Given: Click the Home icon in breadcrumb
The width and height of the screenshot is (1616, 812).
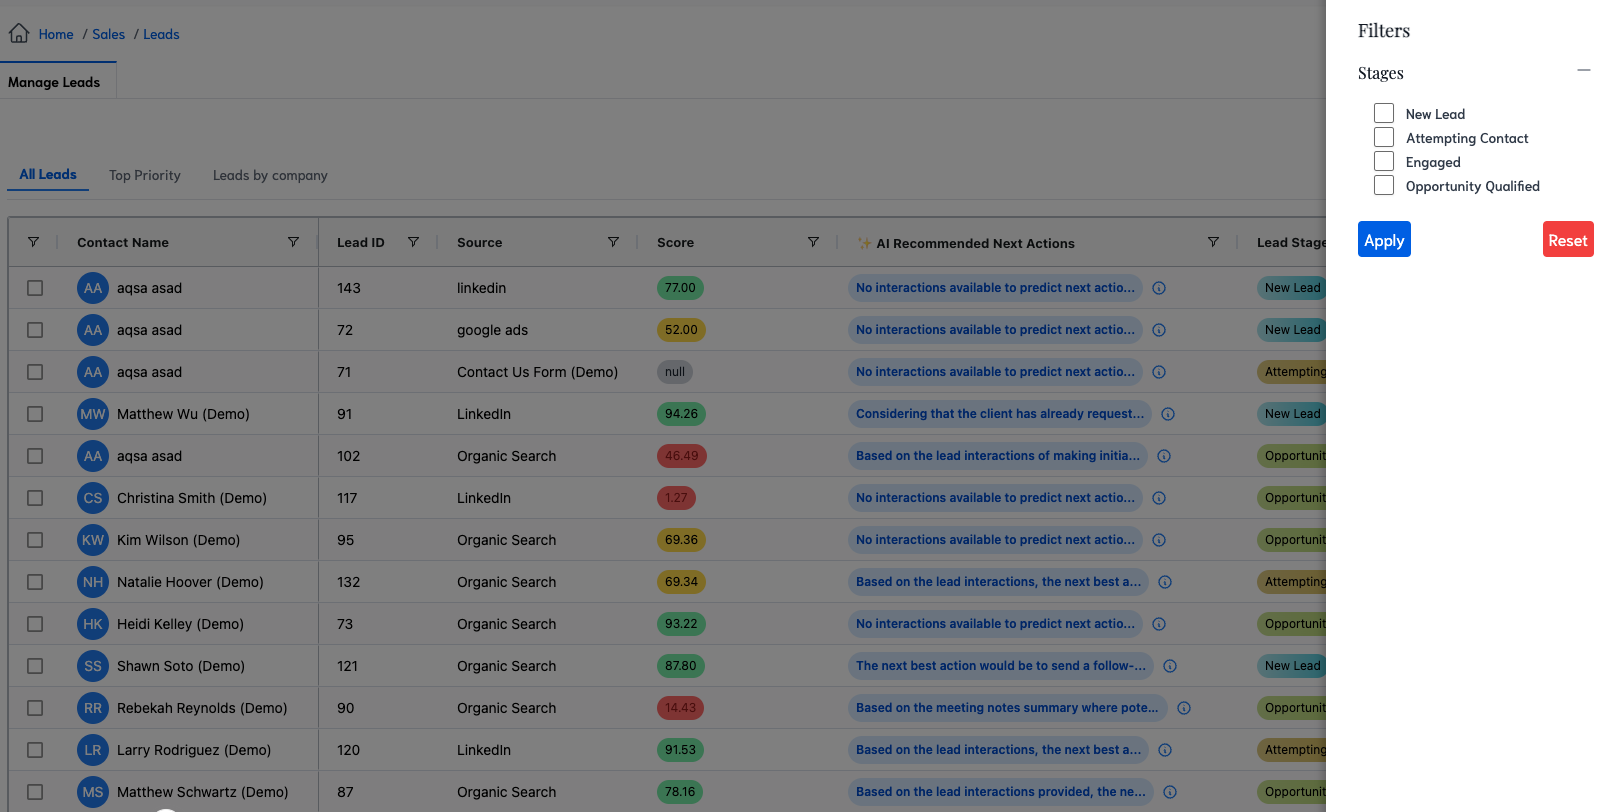Looking at the screenshot, I should click(19, 34).
